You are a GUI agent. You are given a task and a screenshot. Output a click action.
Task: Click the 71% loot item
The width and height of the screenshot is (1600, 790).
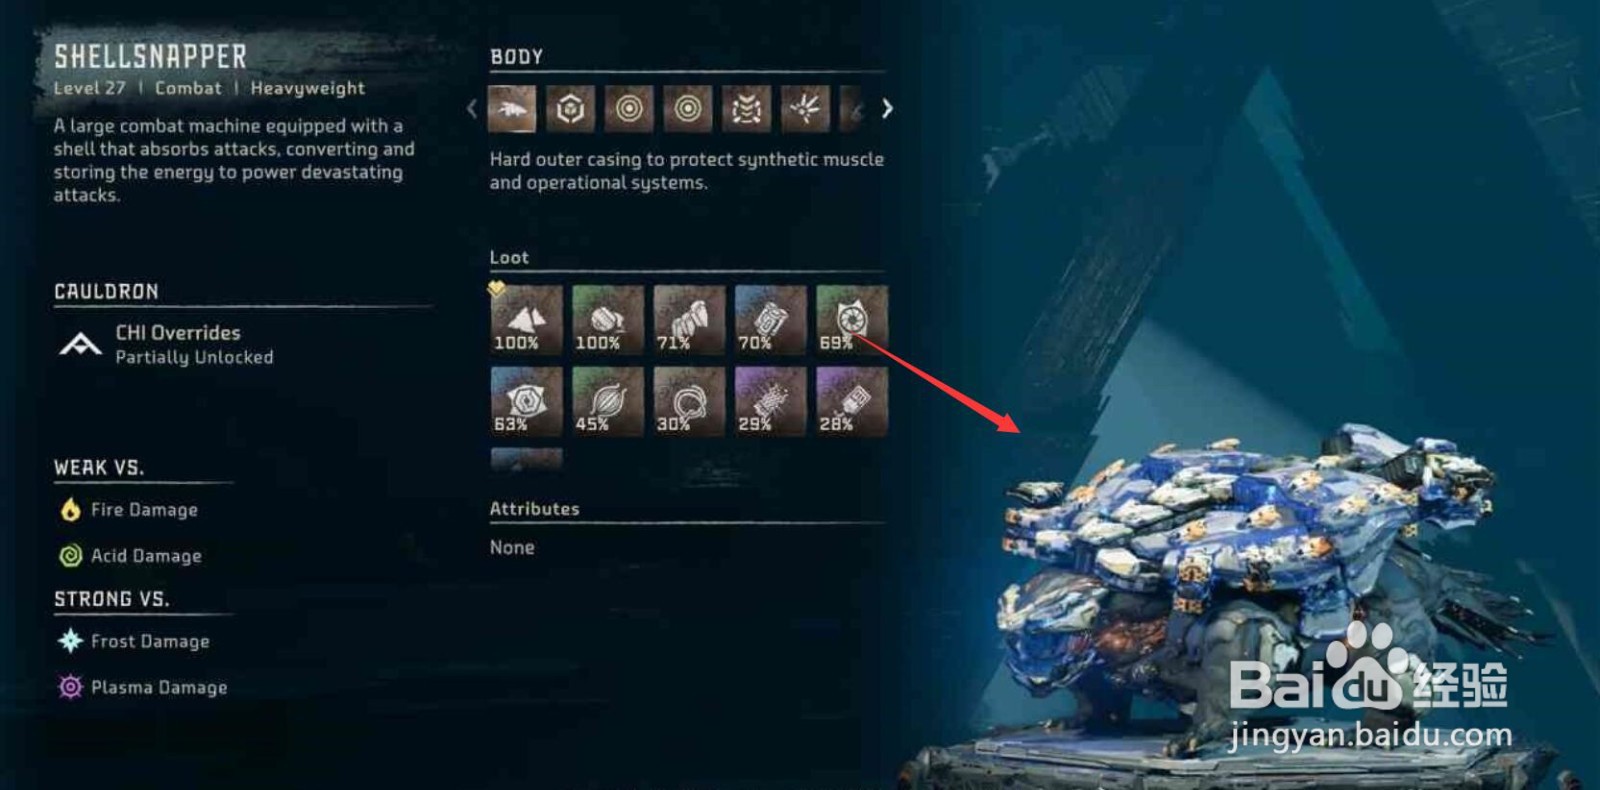coord(689,319)
